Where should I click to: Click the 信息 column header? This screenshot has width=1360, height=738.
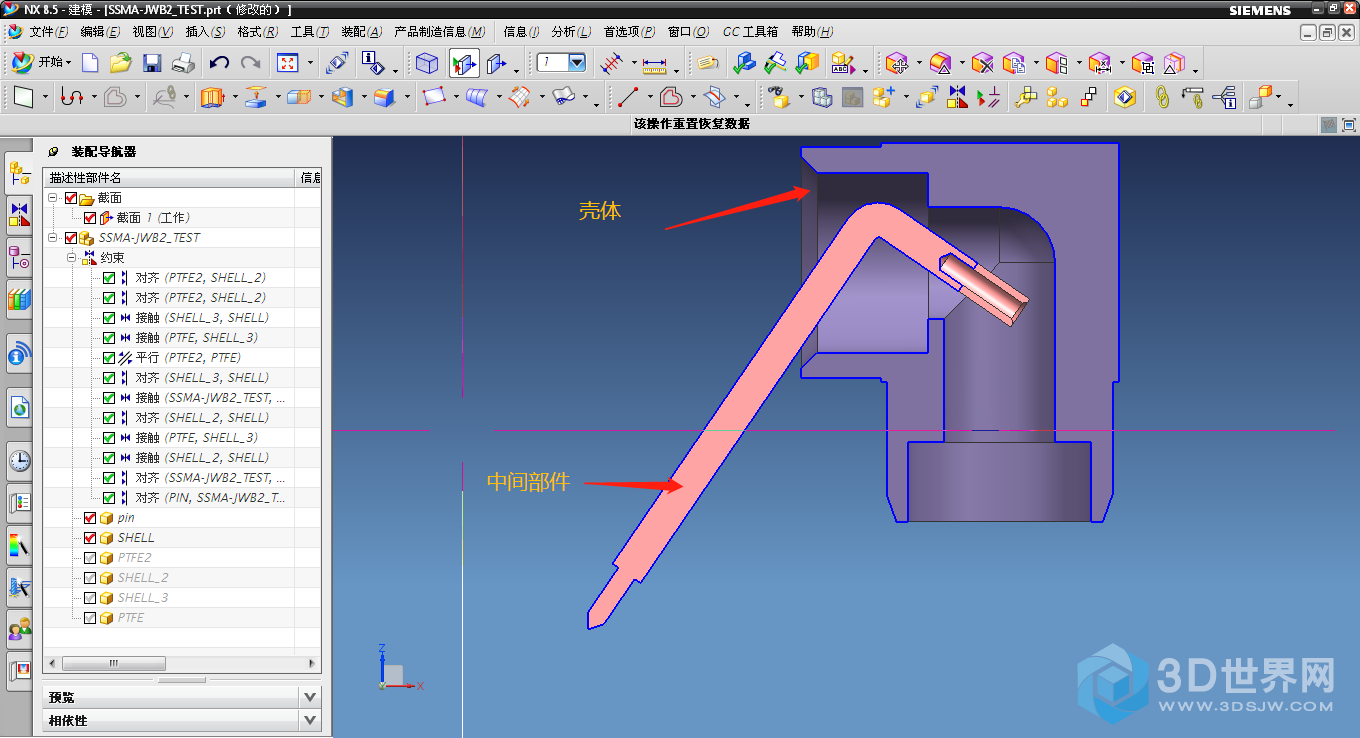(x=310, y=178)
